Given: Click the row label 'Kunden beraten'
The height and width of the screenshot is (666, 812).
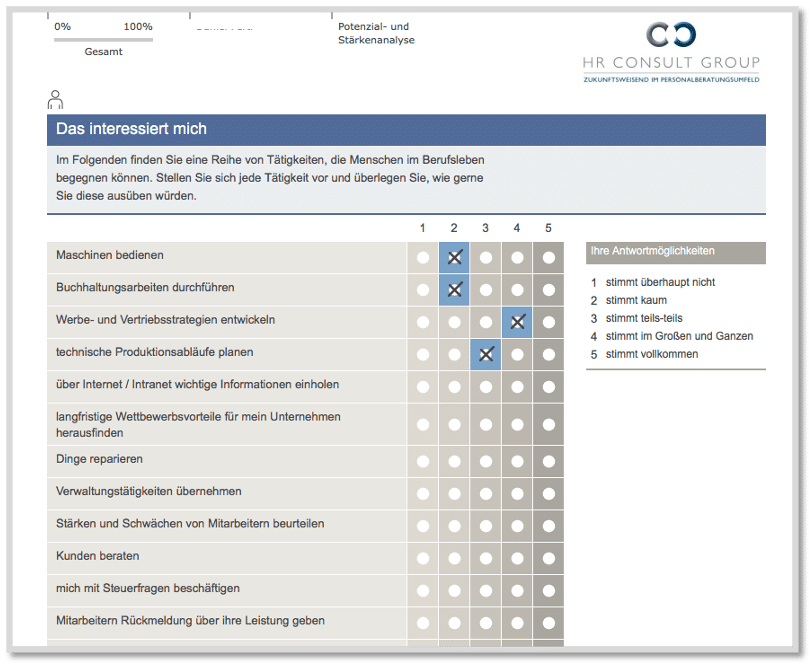Looking at the screenshot, I should tap(97, 556).
